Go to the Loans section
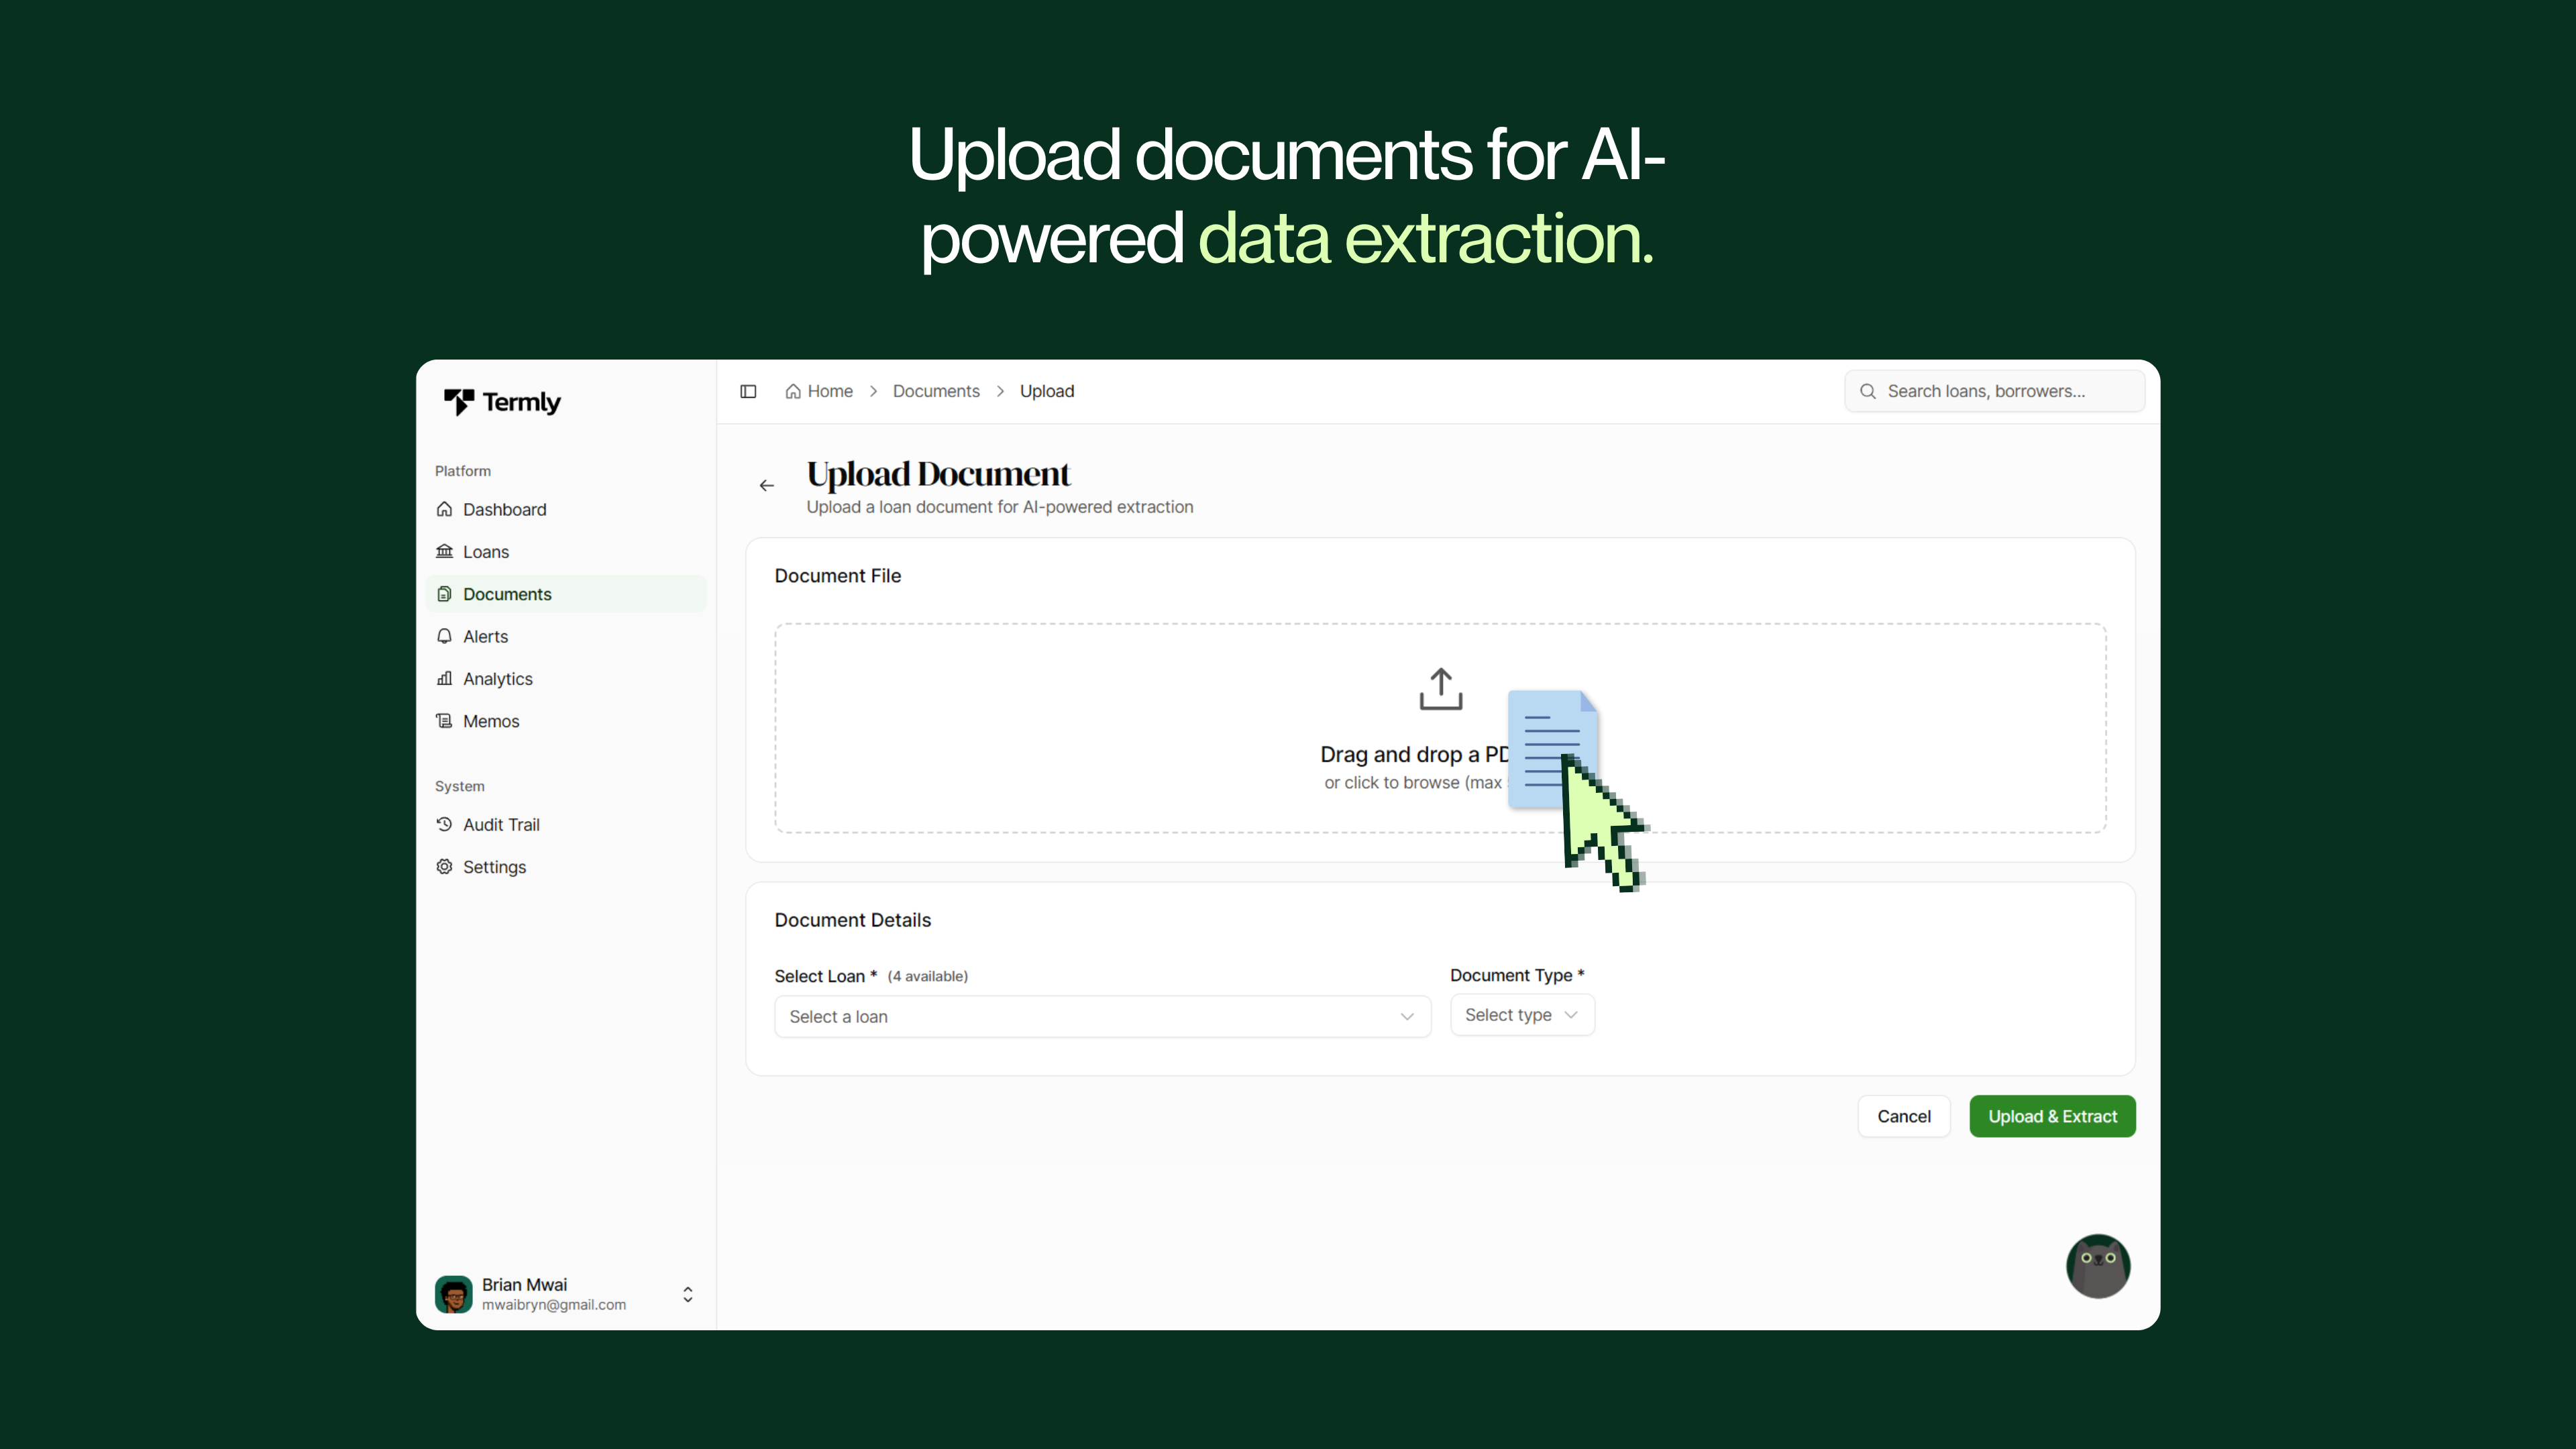Image resolution: width=2576 pixels, height=1449 pixels. (485, 552)
